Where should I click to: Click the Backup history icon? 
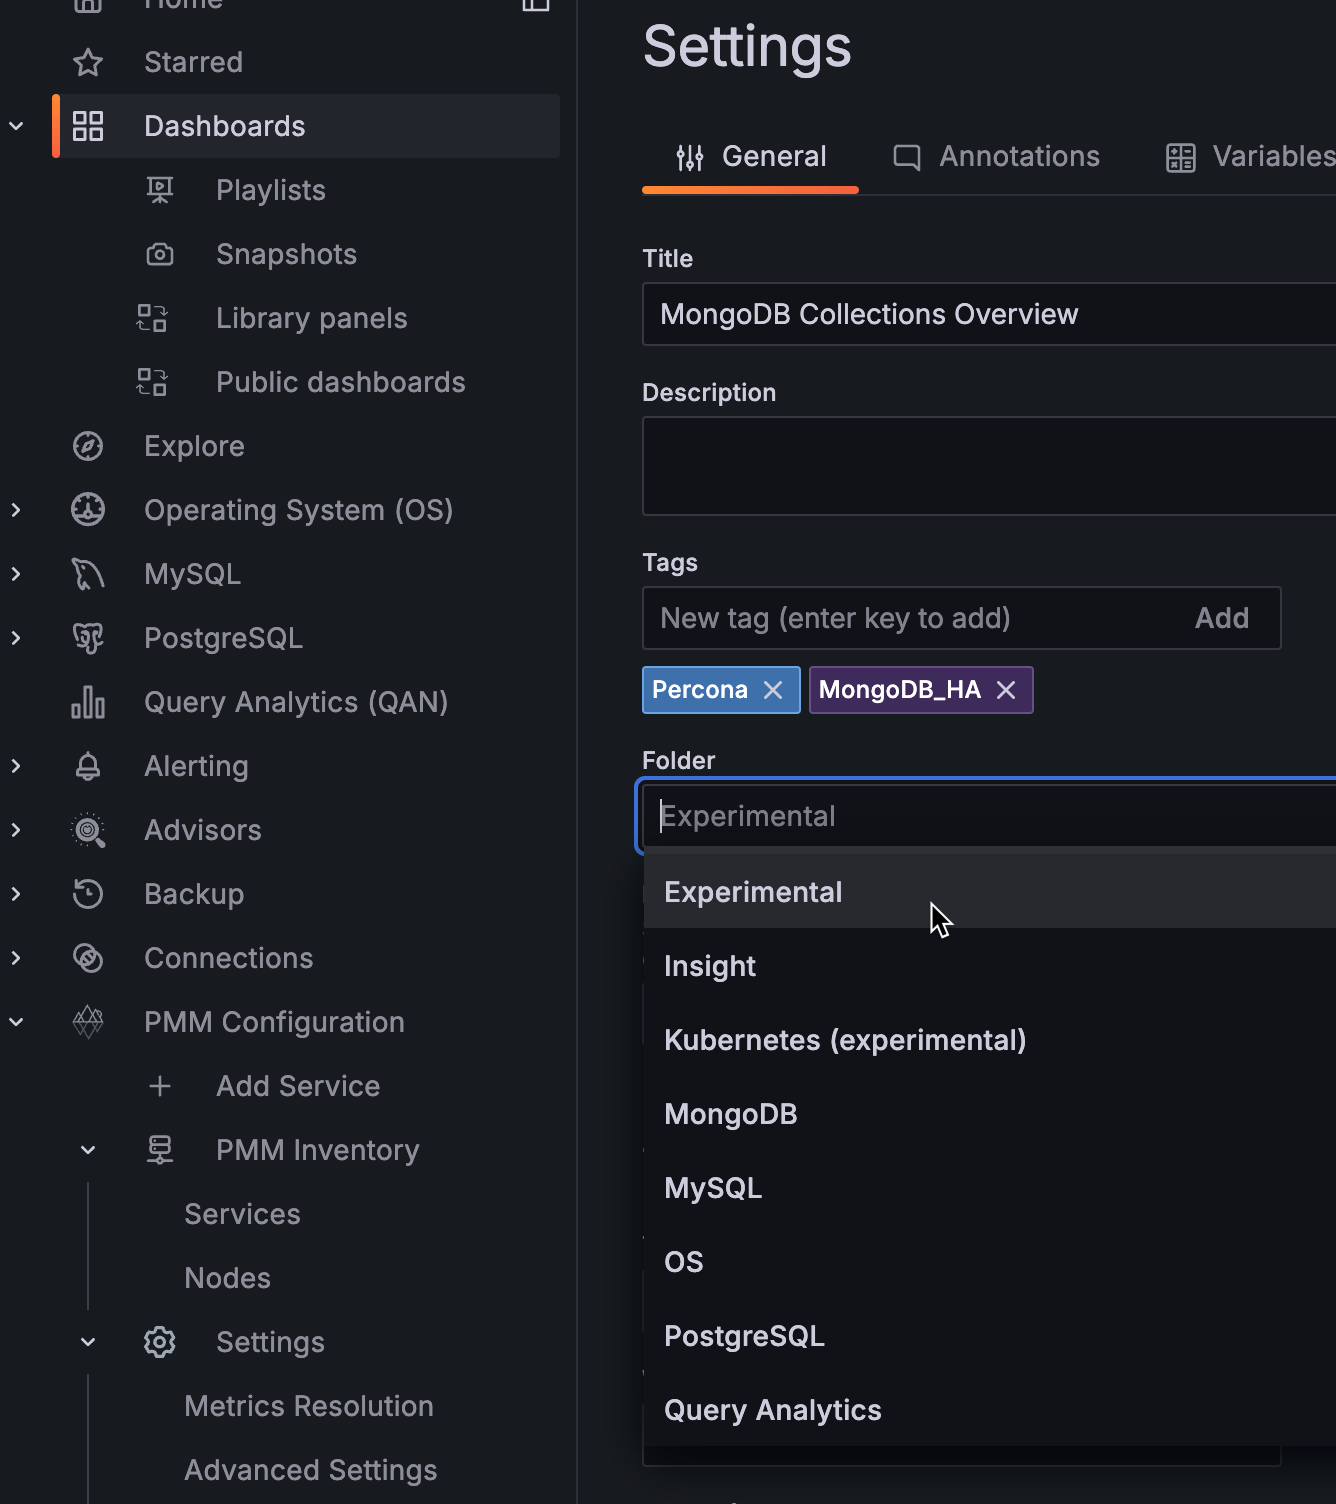click(88, 894)
